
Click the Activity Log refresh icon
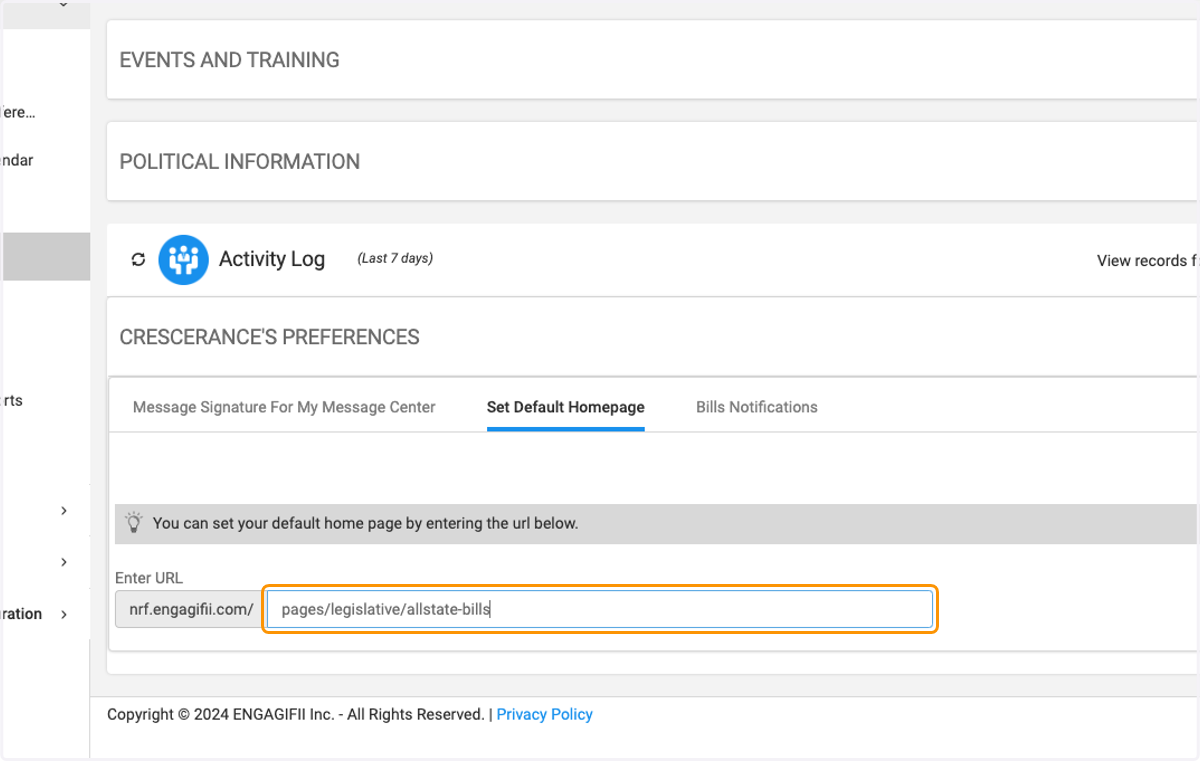138,260
